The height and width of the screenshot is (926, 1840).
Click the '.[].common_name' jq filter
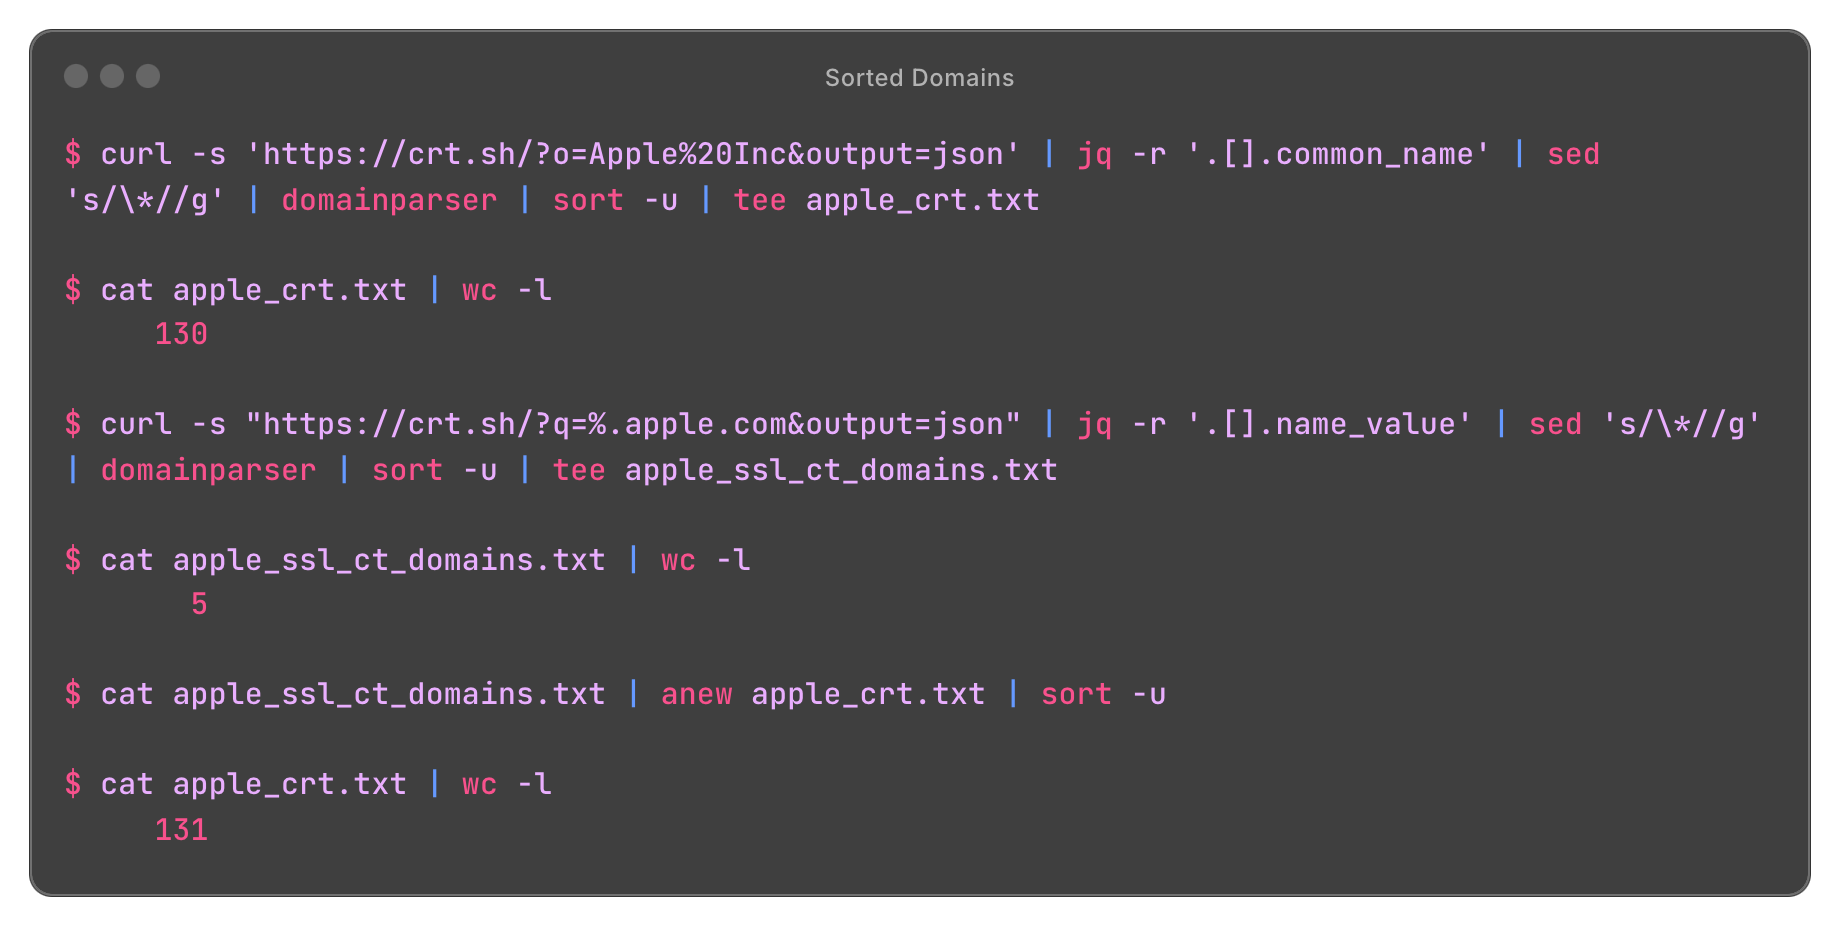coord(1338,154)
